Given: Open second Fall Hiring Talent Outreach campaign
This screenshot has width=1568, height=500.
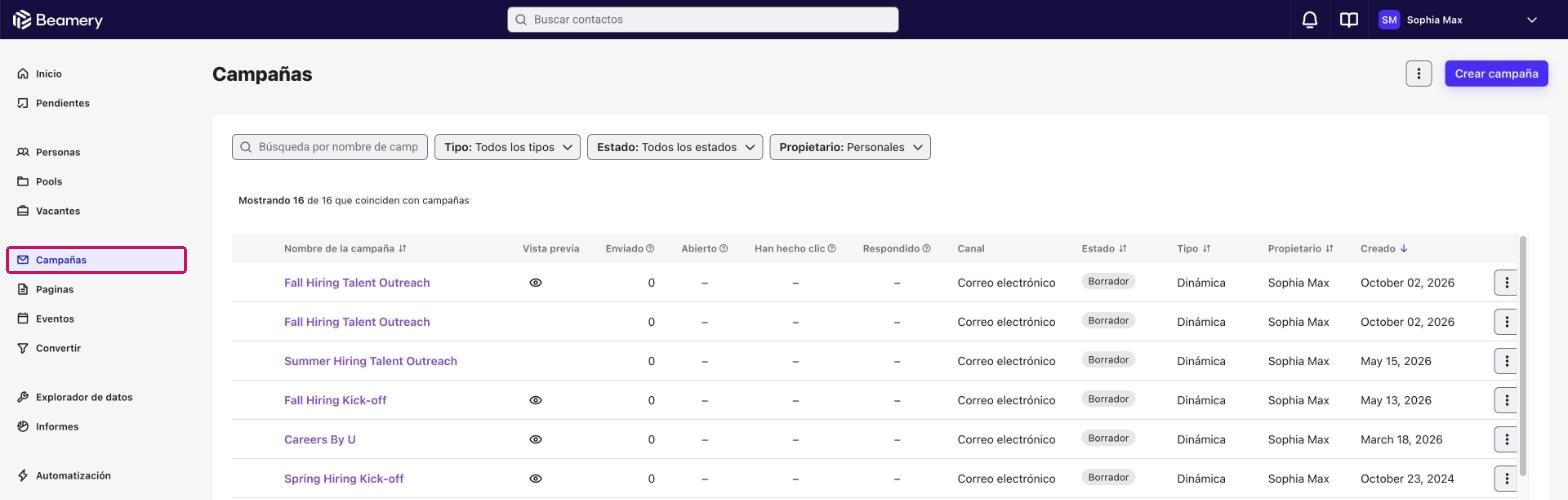Looking at the screenshot, I should click(357, 322).
